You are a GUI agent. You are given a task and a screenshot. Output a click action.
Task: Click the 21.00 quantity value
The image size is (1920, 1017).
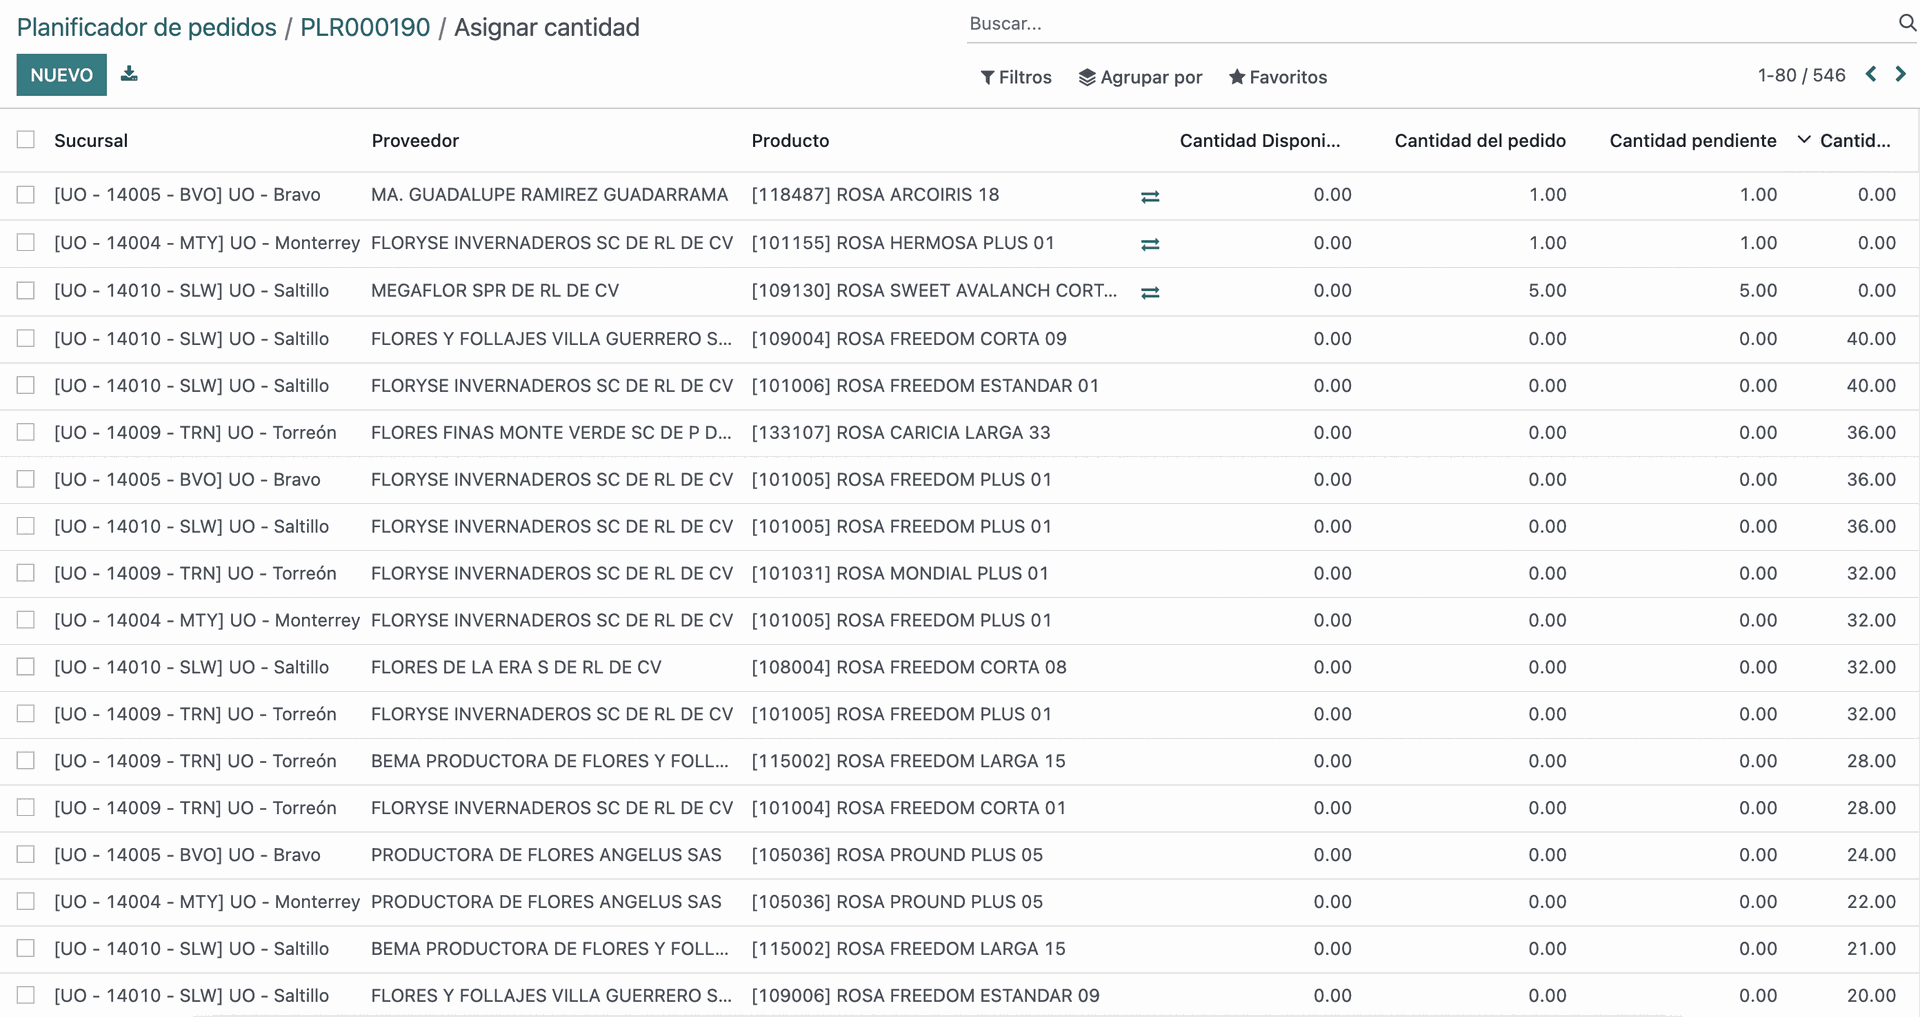click(x=1871, y=949)
